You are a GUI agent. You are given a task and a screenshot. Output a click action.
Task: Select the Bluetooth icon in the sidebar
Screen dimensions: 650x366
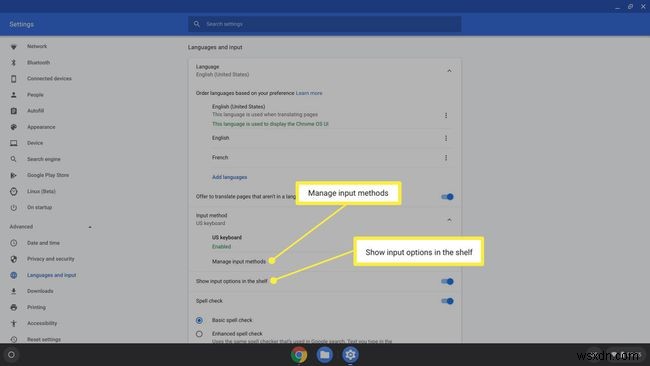coord(13,63)
